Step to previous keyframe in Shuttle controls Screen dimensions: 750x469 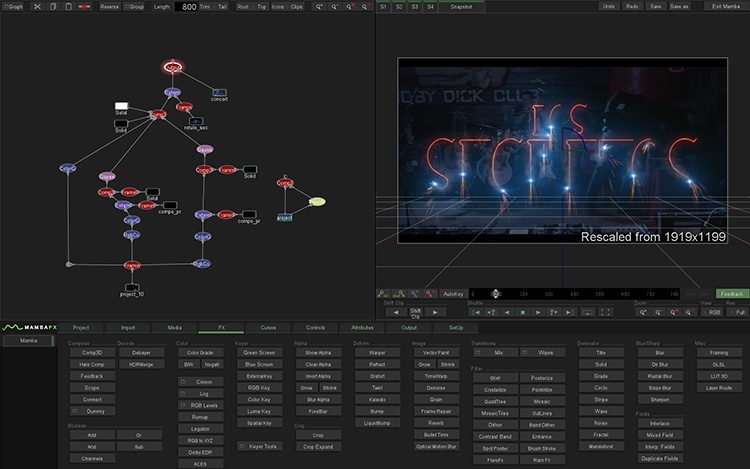(x=491, y=312)
